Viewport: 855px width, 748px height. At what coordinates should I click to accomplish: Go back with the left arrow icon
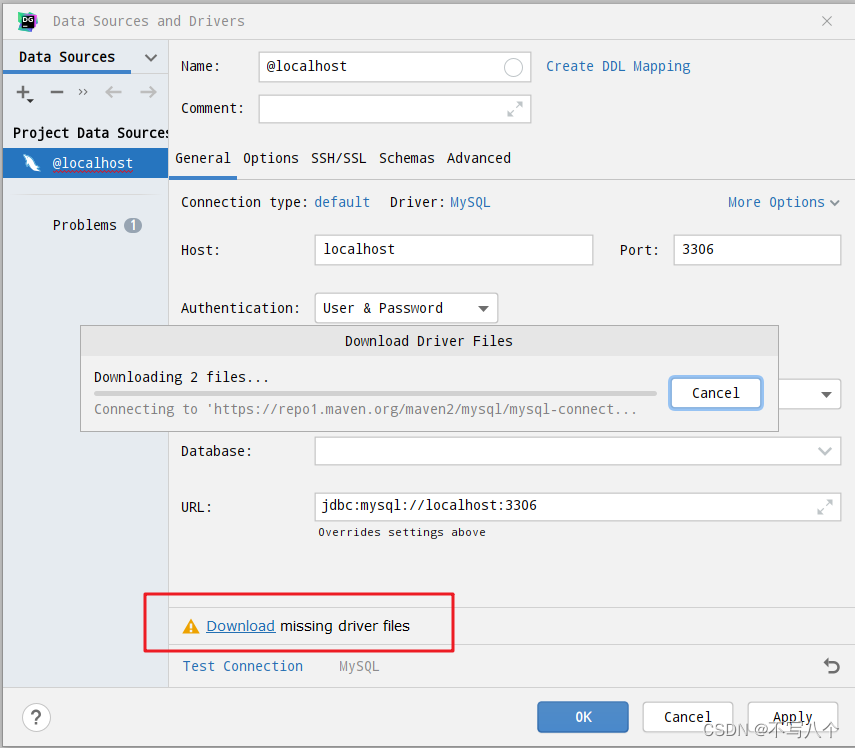pos(113,92)
